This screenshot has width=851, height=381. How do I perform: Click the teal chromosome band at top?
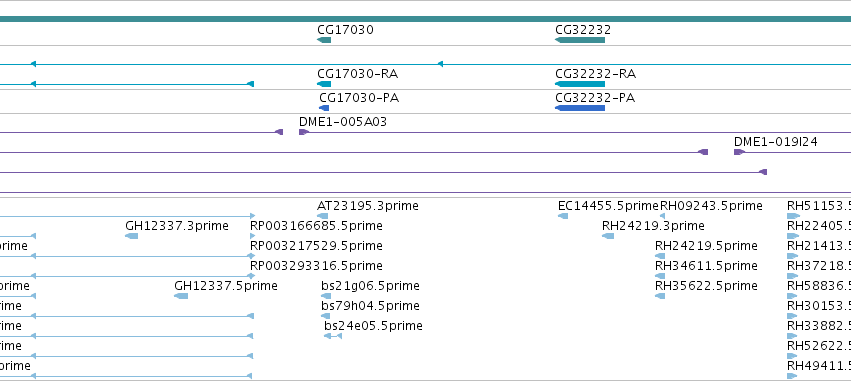pyautogui.click(x=426, y=19)
